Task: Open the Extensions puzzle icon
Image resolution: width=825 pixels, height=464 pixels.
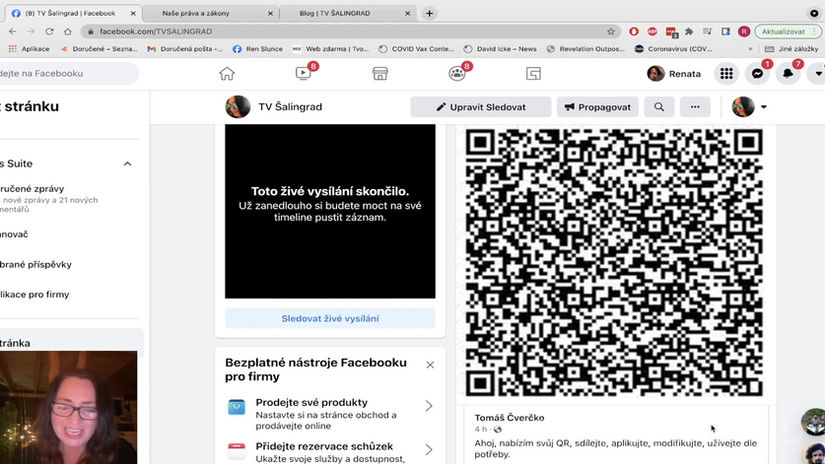Action: (x=689, y=32)
